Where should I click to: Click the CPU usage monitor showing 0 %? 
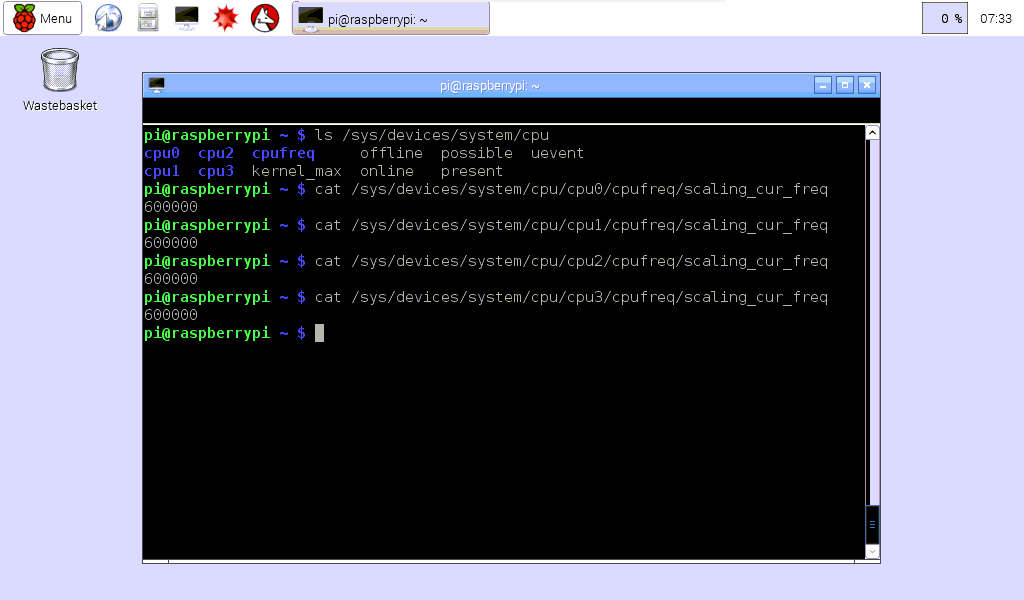pos(944,18)
